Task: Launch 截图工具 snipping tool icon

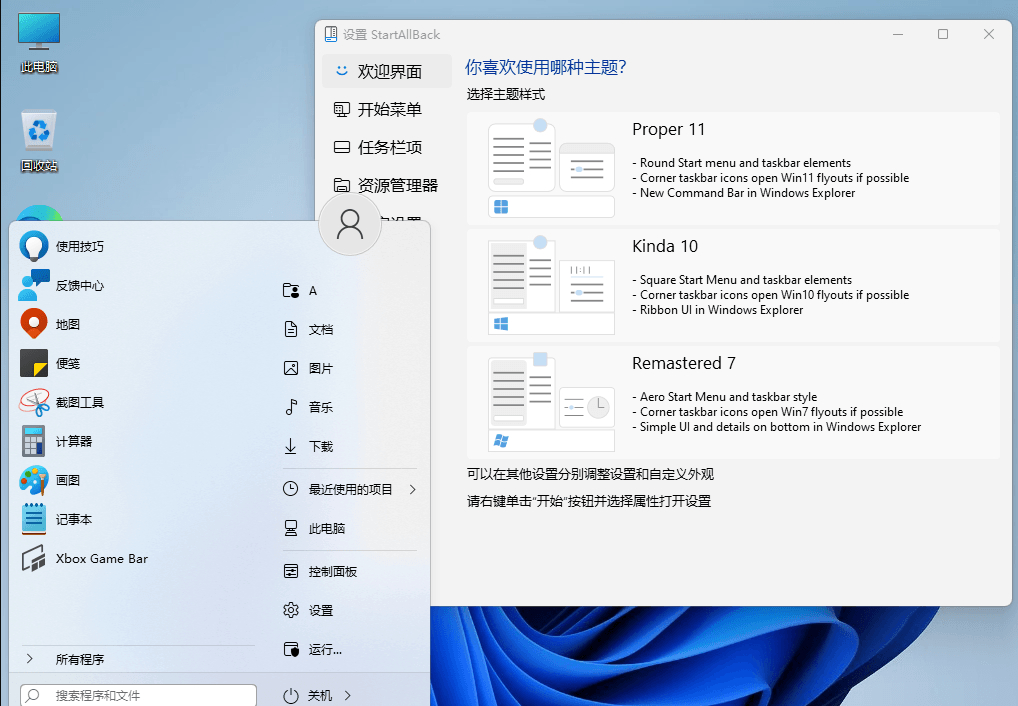Action: coord(34,402)
